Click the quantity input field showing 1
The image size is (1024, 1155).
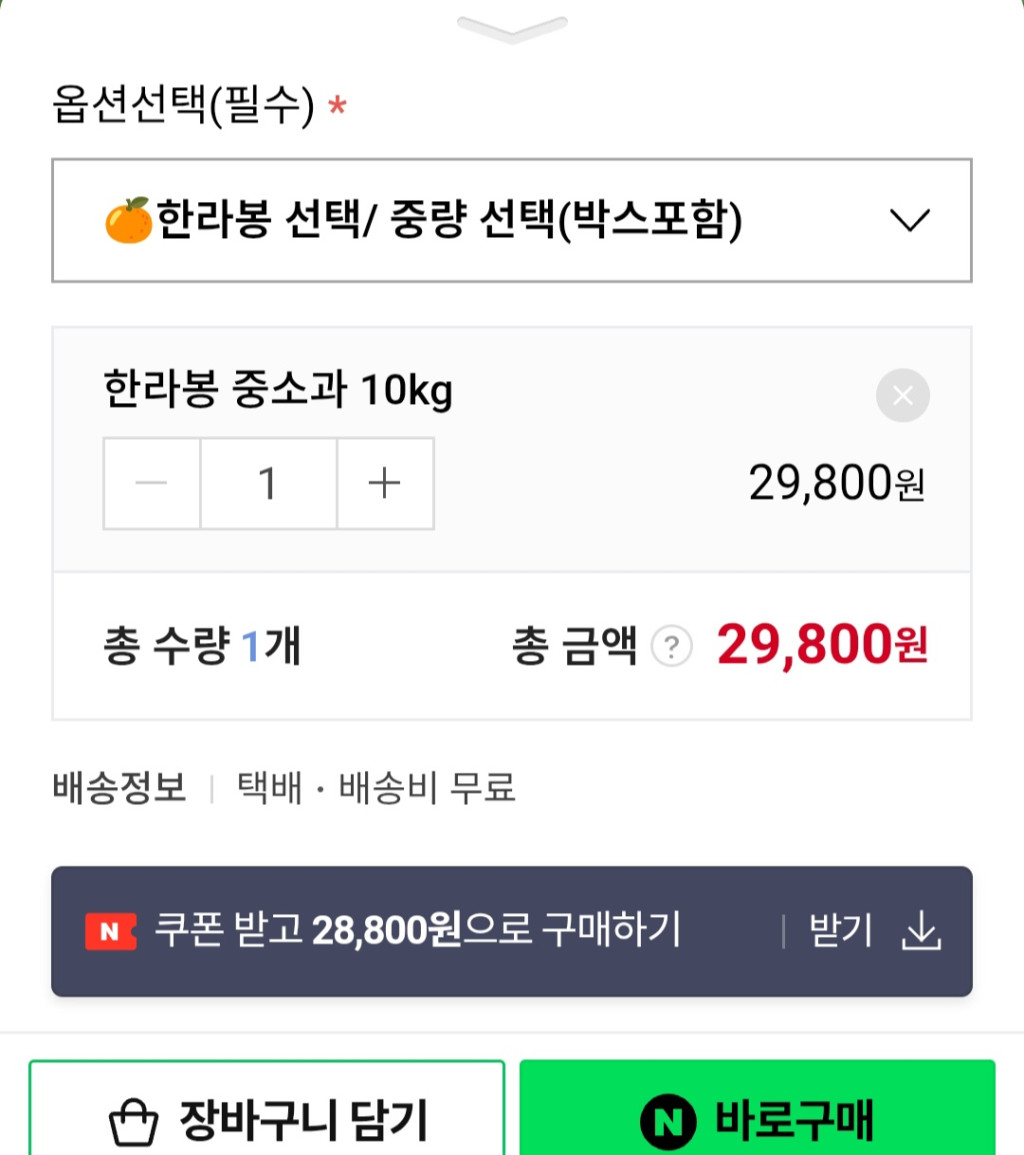coord(268,484)
